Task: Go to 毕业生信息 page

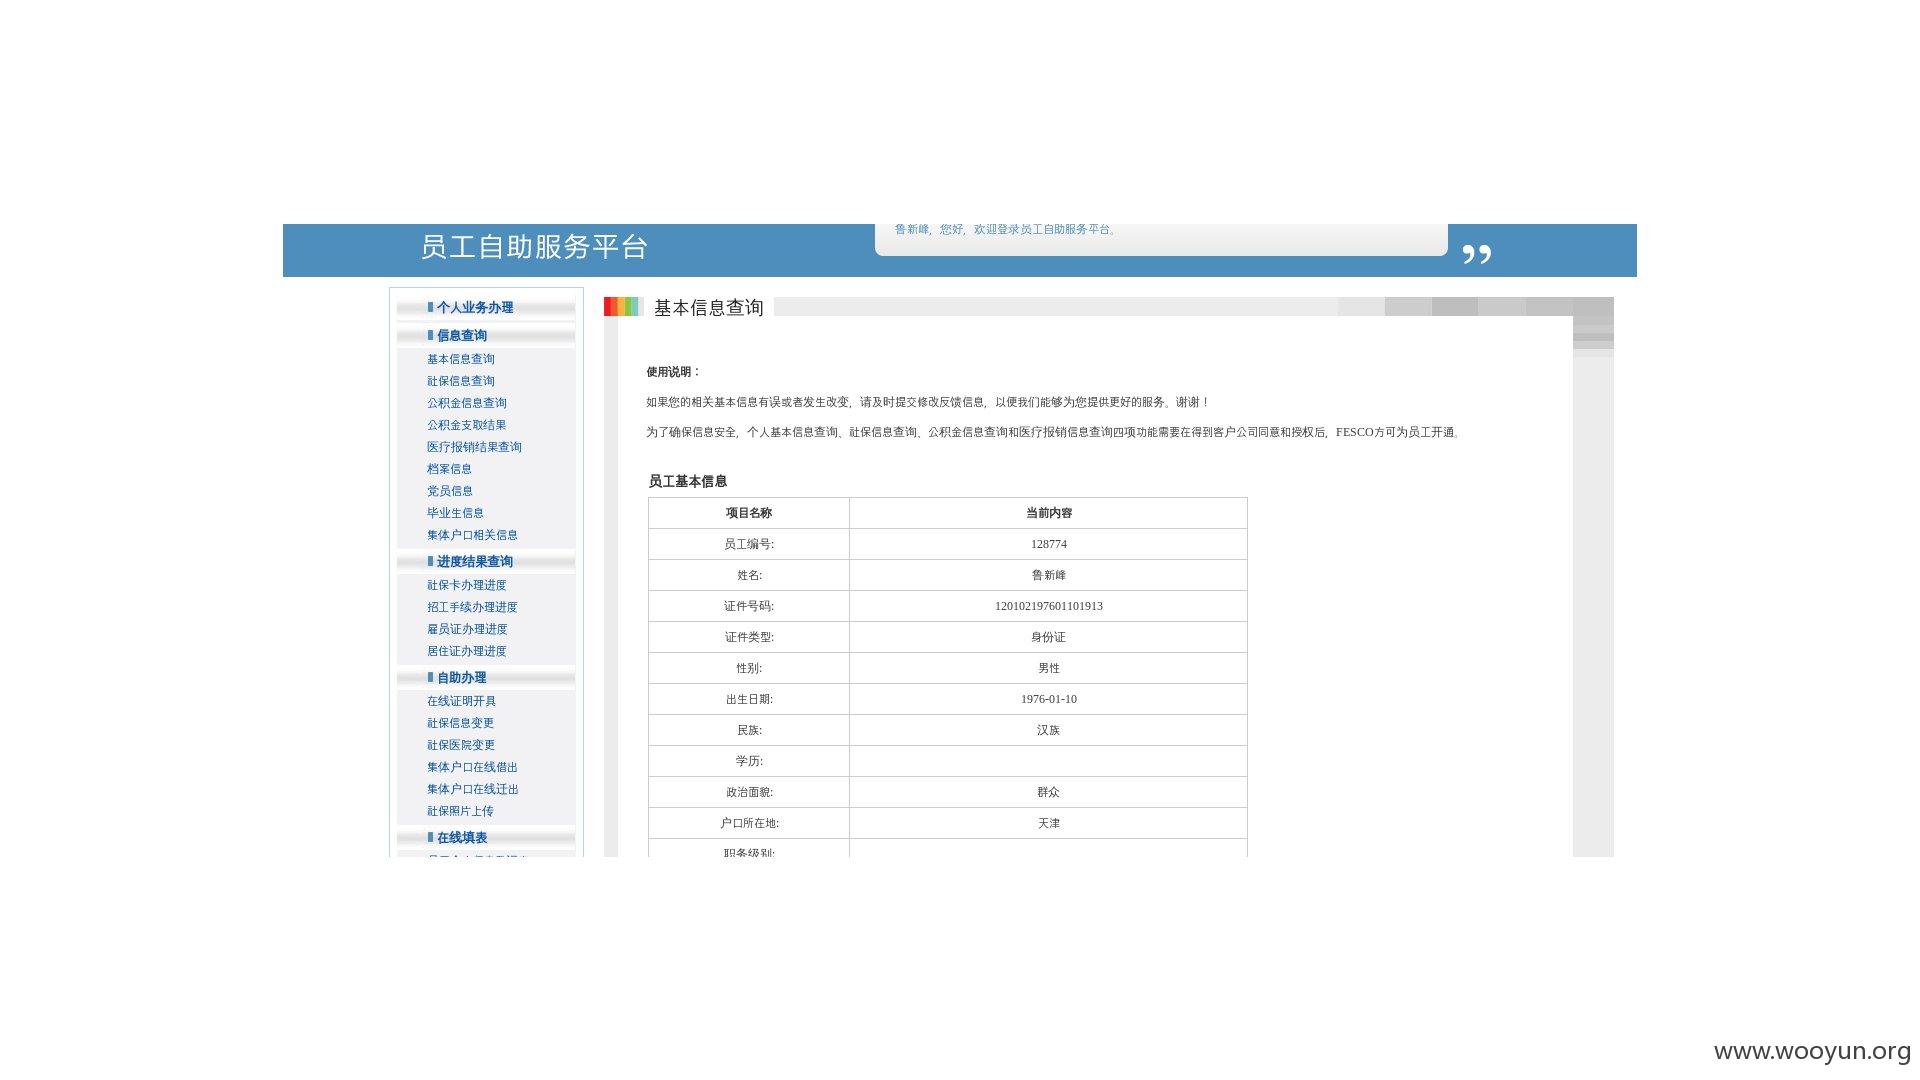Action: point(456,513)
